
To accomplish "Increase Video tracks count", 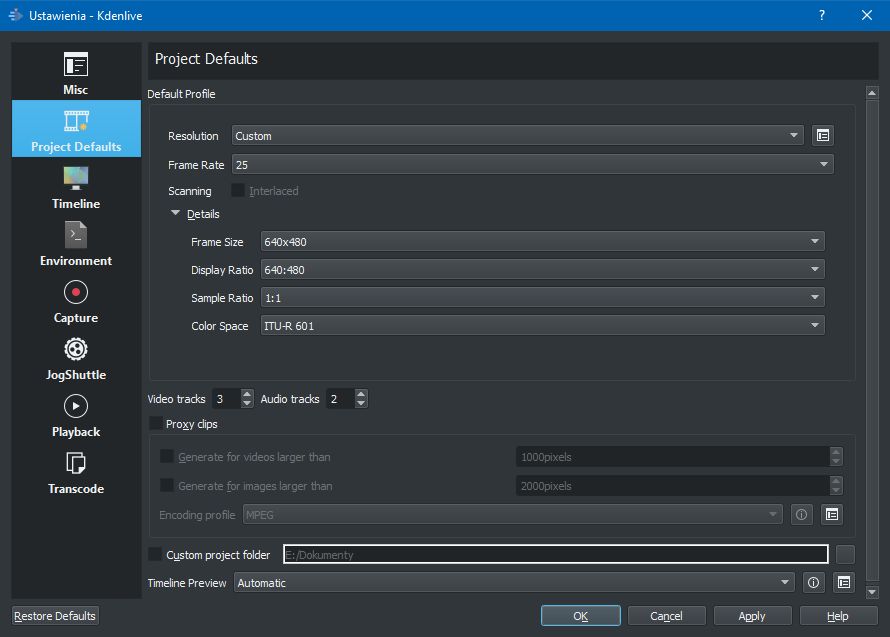I will tap(246, 394).
